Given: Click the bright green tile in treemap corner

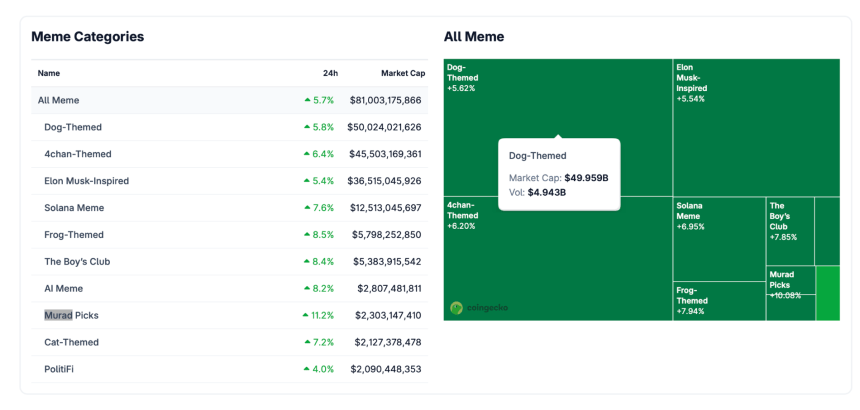Looking at the screenshot, I should [x=828, y=293].
